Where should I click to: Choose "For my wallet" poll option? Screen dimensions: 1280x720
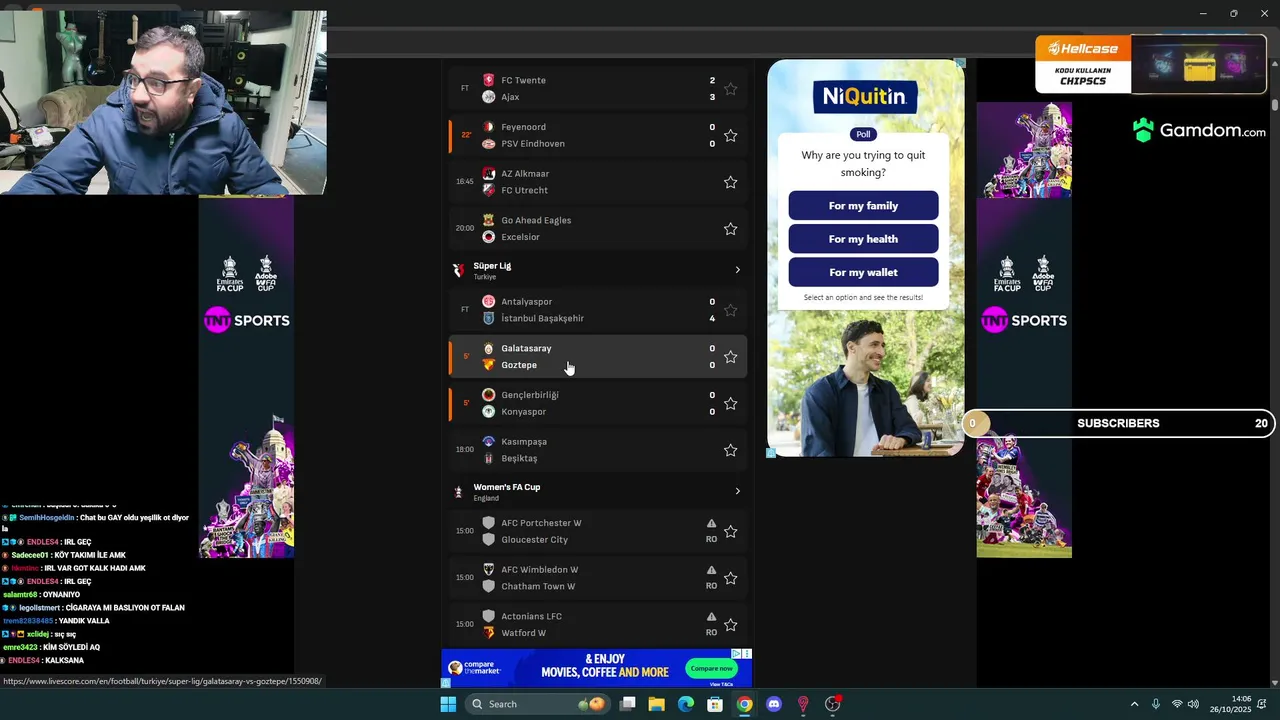[x=863, y=272]
